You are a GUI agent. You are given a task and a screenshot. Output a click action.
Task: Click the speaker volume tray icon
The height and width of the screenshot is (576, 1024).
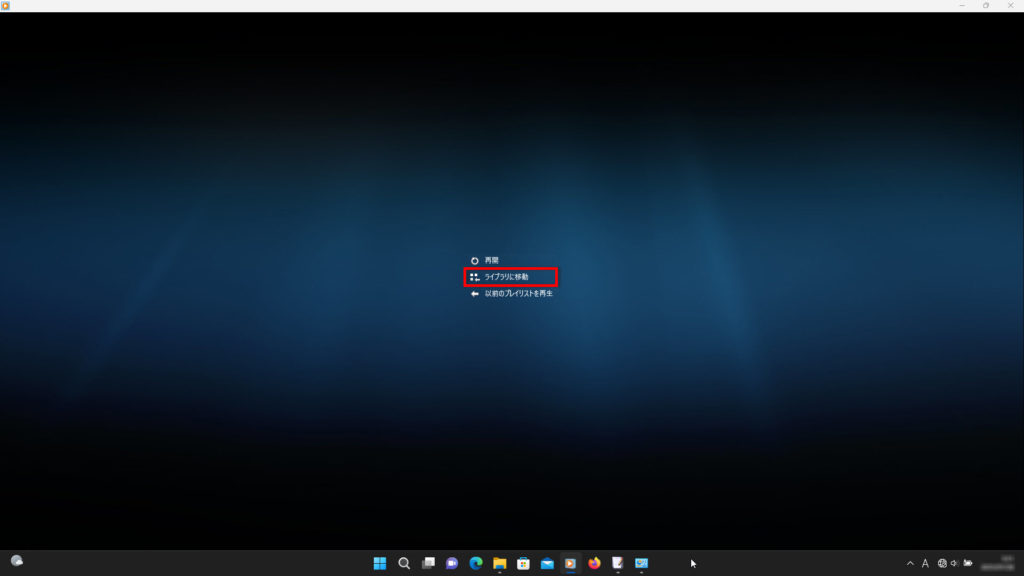tap(955, 563)
